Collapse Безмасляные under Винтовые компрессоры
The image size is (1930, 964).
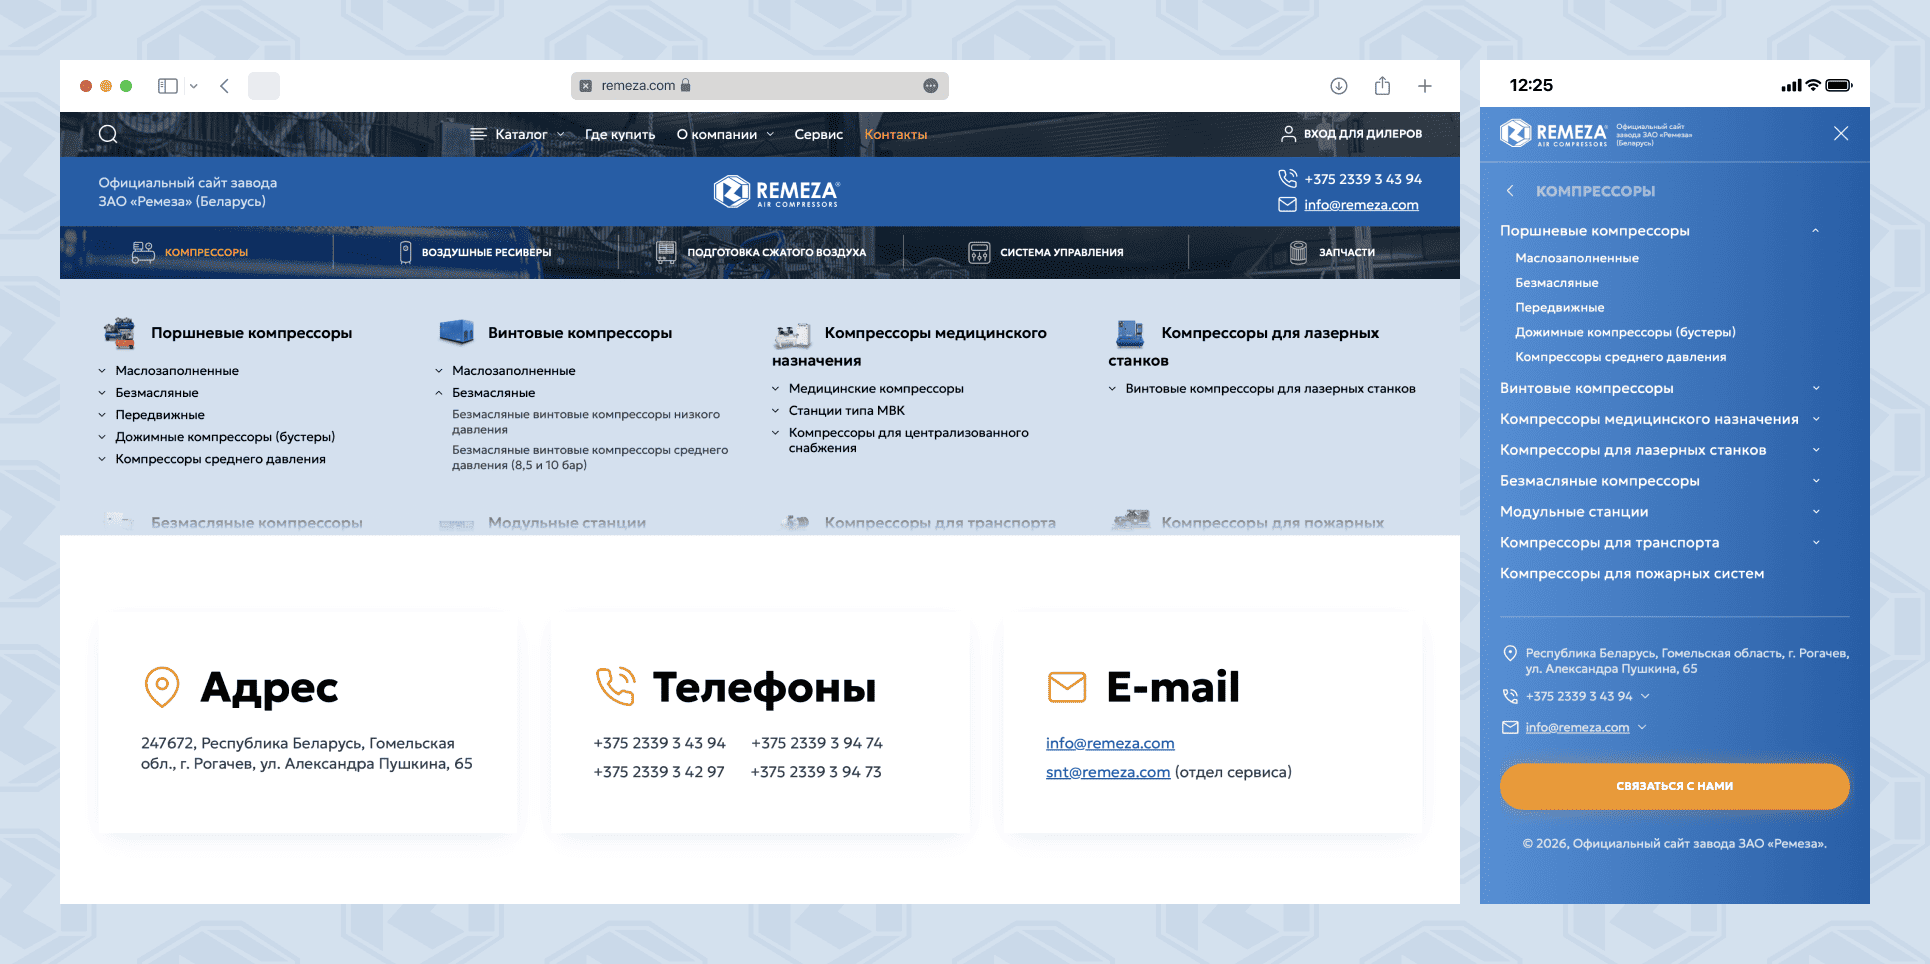point(438,393)
